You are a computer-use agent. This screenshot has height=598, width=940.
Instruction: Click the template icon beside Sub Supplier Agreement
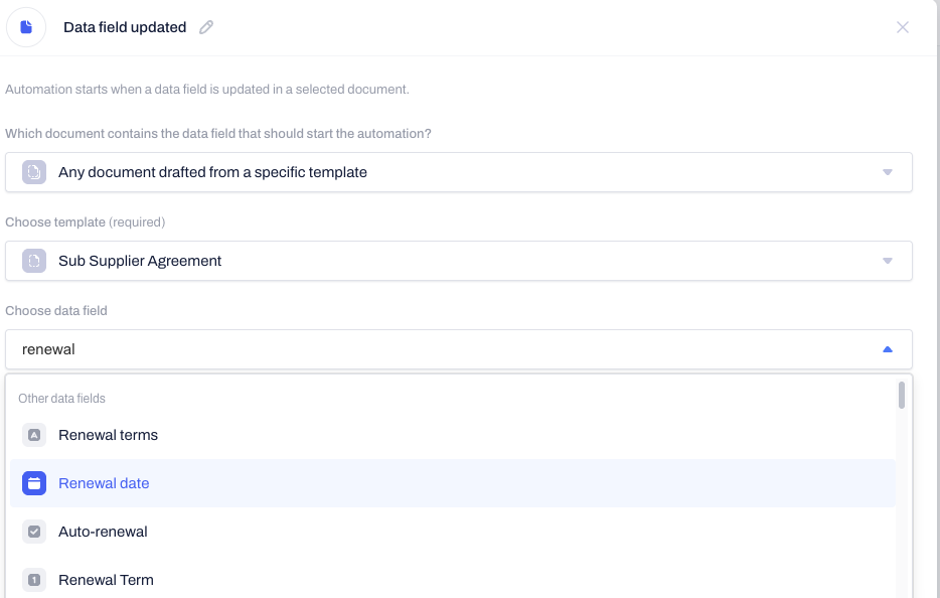[x=34, y=261]
